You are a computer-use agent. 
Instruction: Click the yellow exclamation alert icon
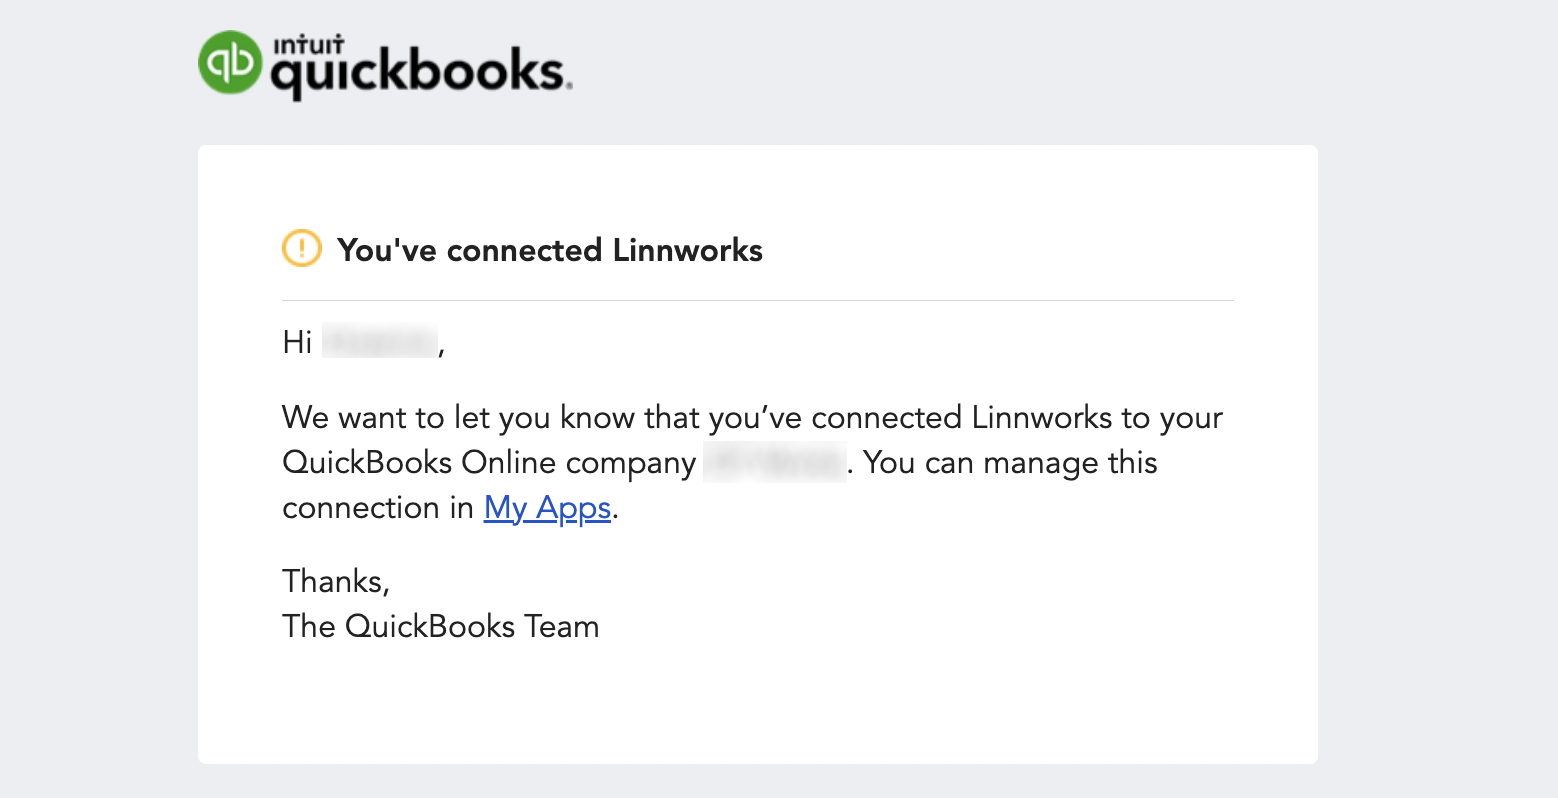302,249
